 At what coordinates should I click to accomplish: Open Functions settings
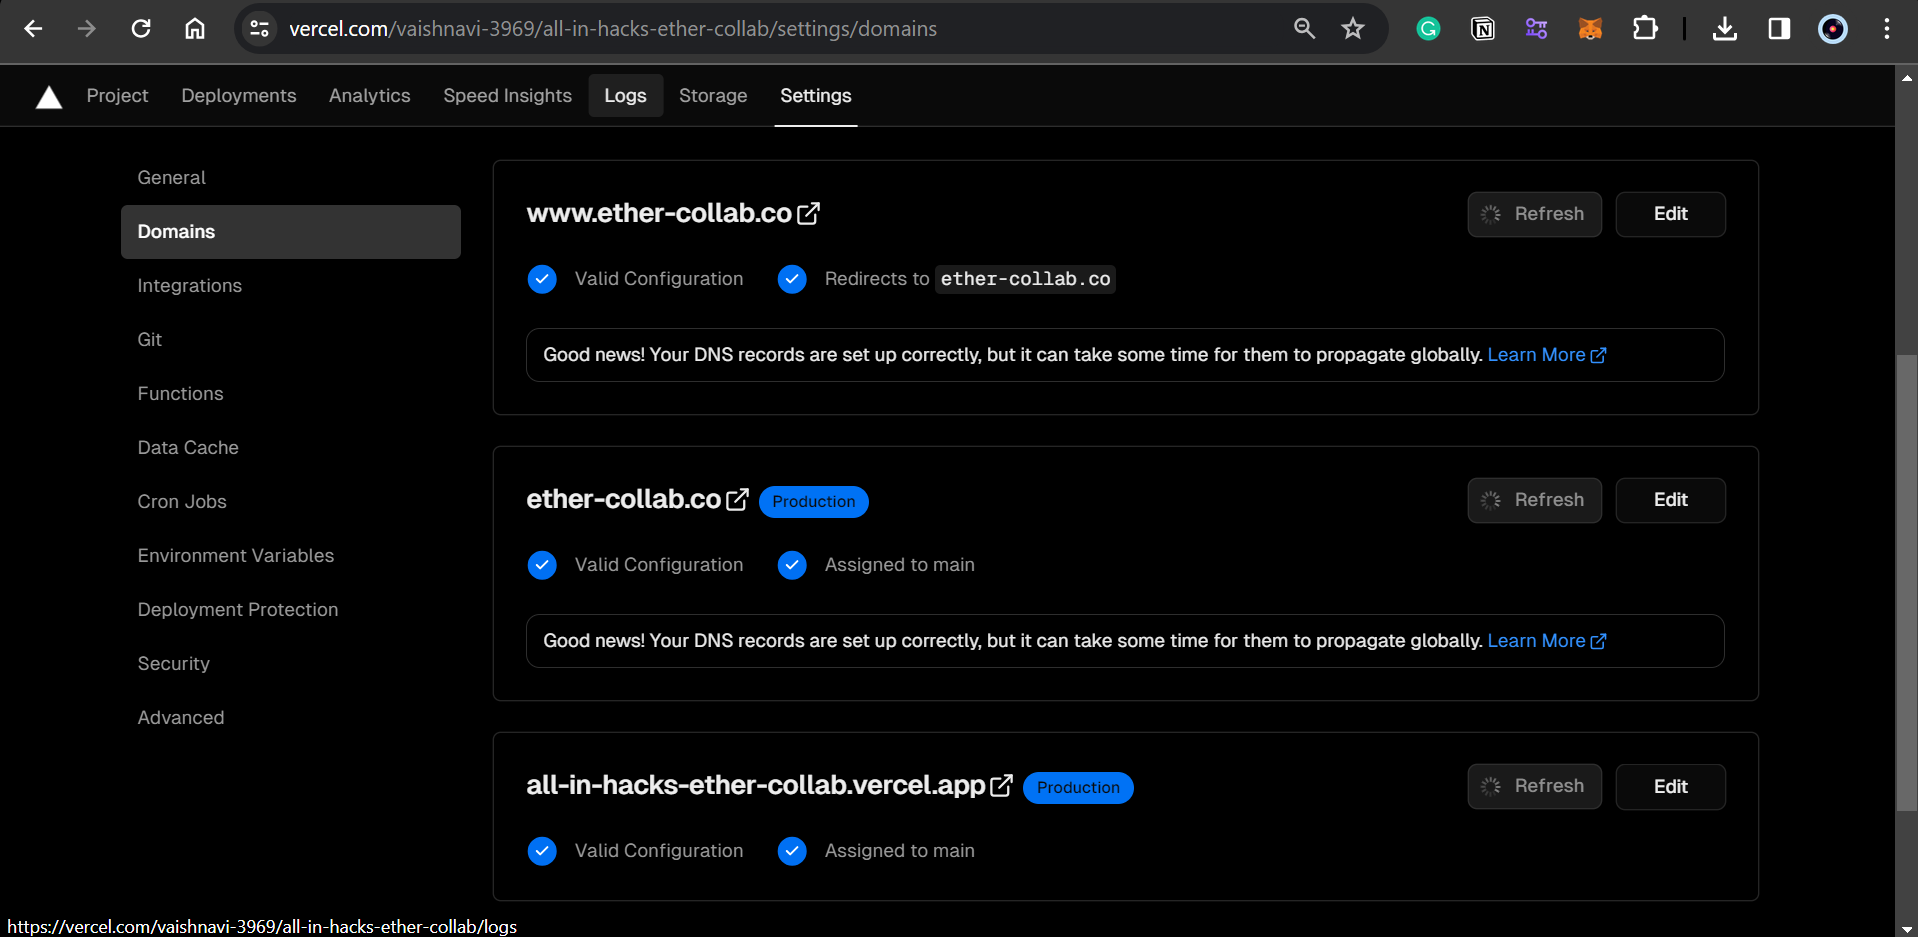tap(291, 394)
